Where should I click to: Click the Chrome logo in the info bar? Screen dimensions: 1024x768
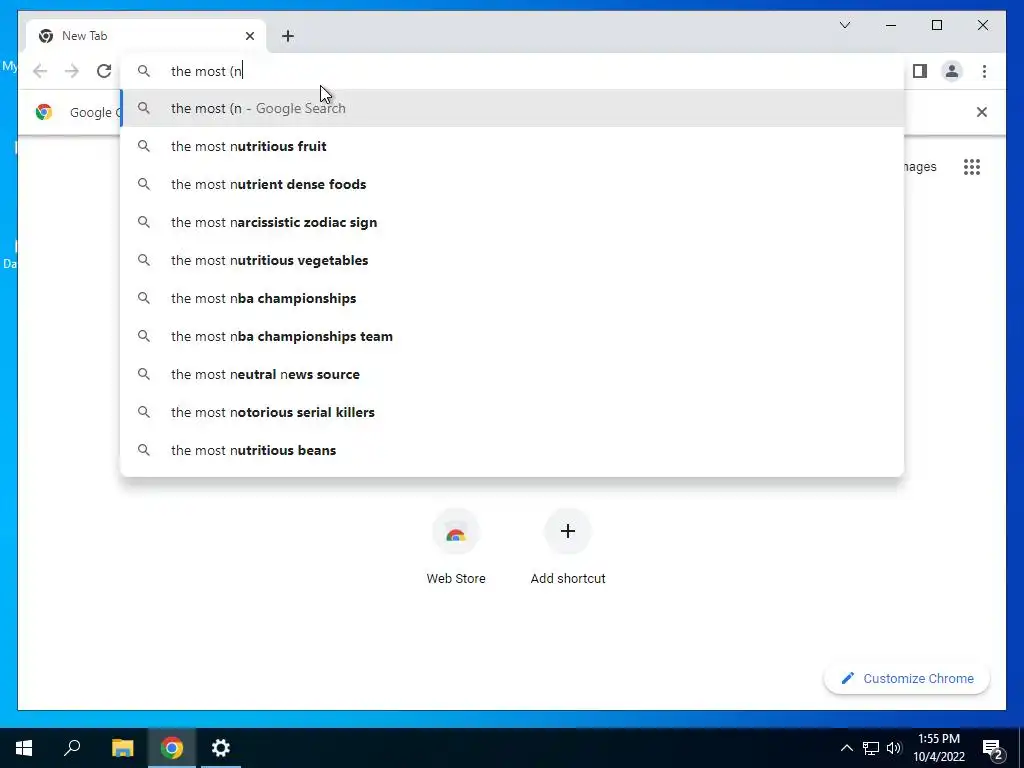44,112
